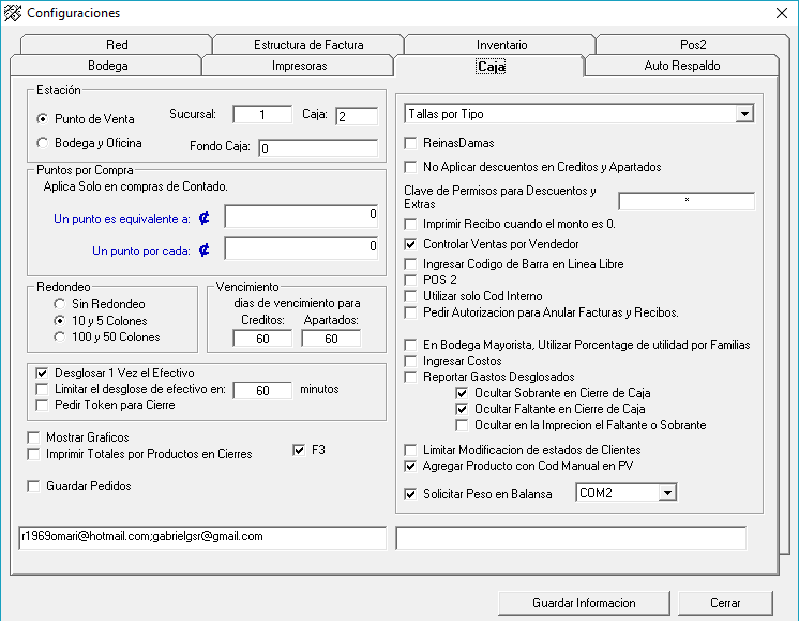Screen dimensions: 799x621
Task: Toggle Controlar Ventas por Vendedor
Action: pos(411,244)
